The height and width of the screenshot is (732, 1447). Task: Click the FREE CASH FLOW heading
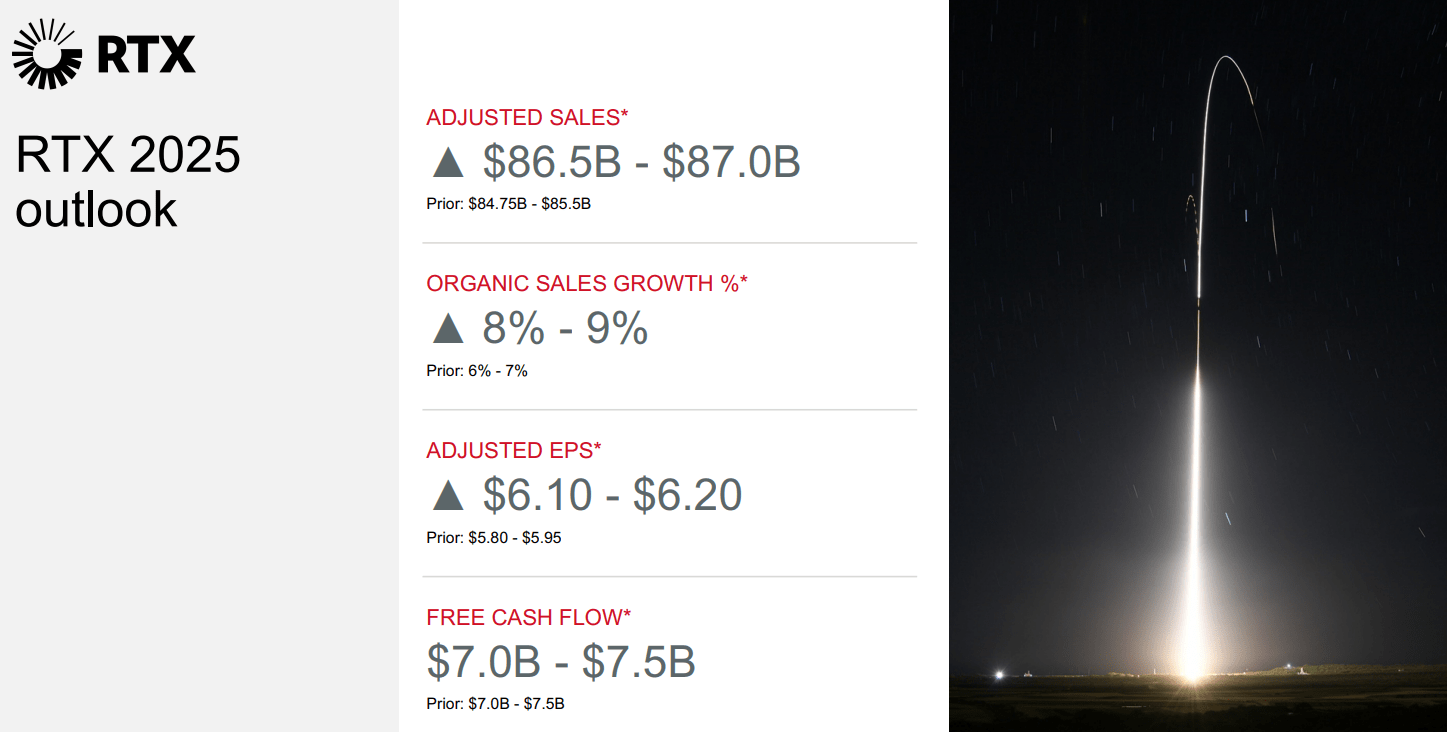tap(529, 617)
